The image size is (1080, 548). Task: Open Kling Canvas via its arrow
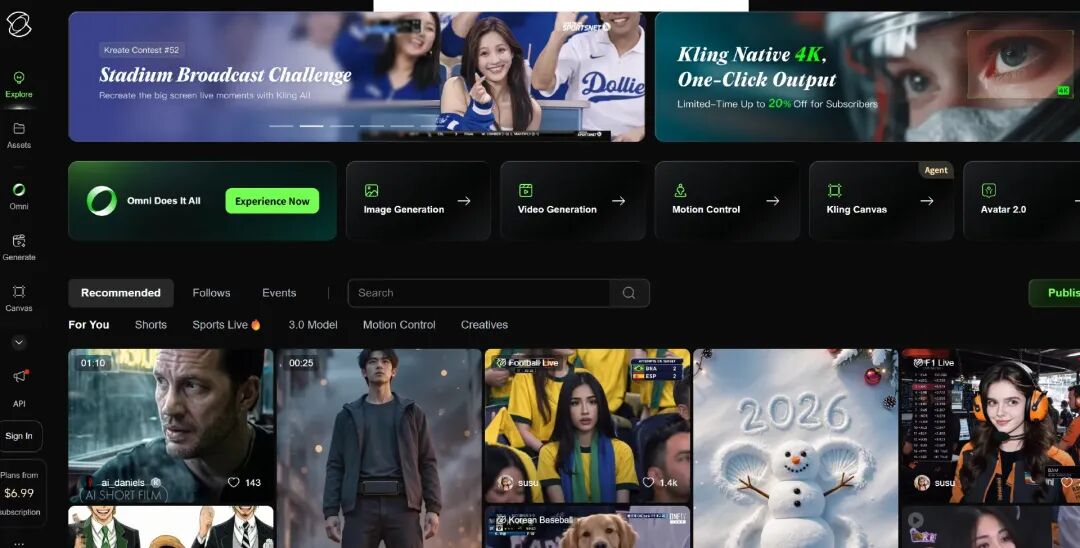pos(927,201)
